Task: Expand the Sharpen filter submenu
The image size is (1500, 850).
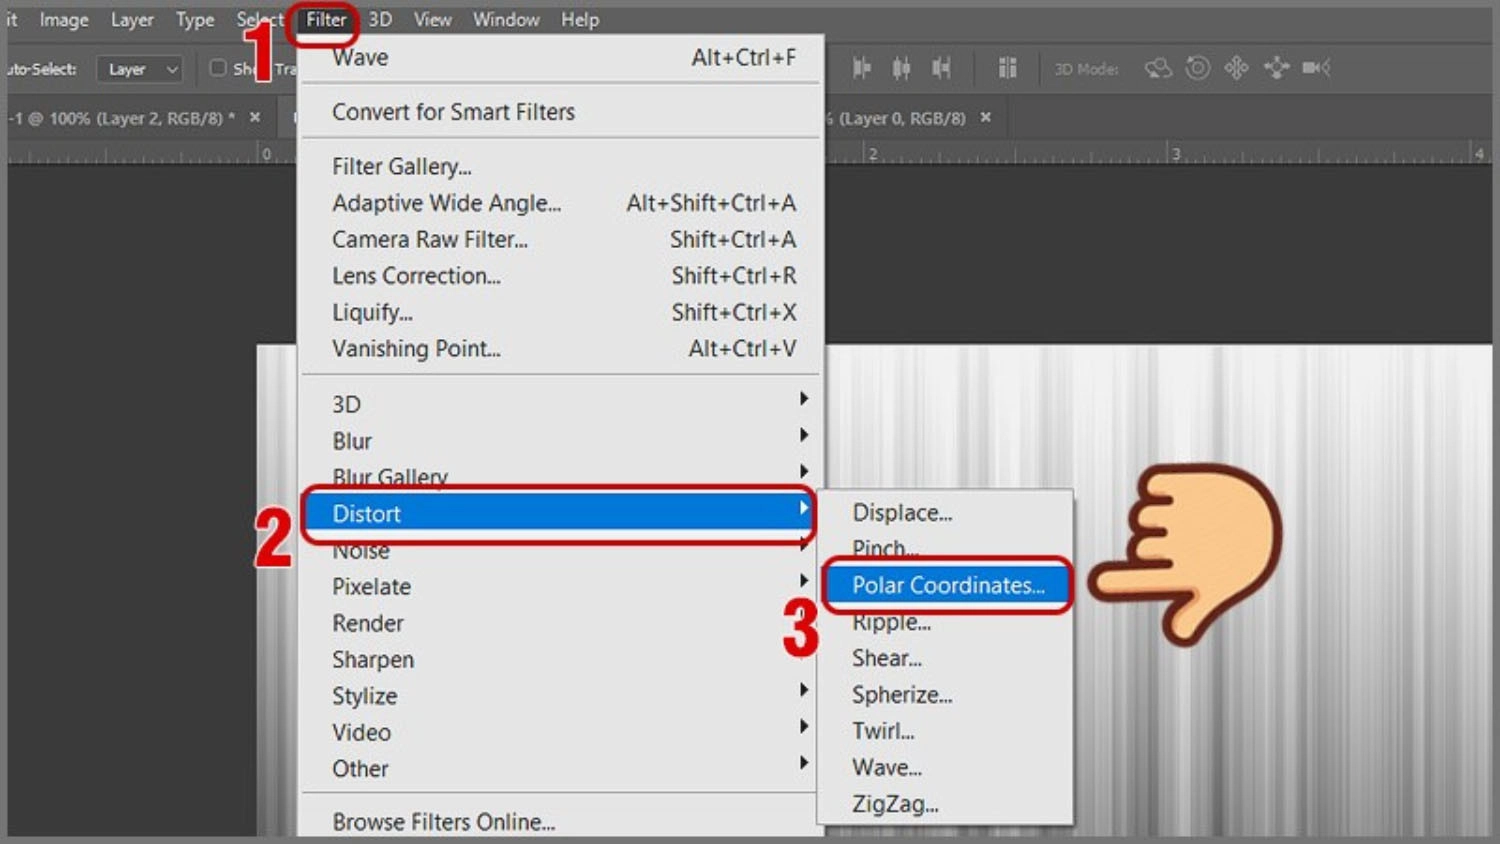Action: tap(562, 660)
